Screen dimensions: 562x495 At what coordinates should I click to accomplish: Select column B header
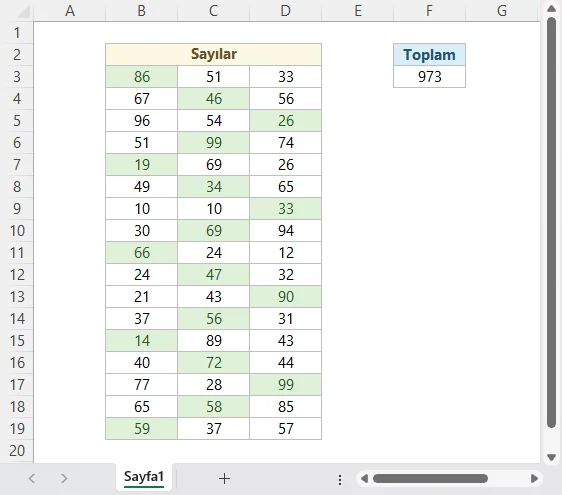pos(142,11)
